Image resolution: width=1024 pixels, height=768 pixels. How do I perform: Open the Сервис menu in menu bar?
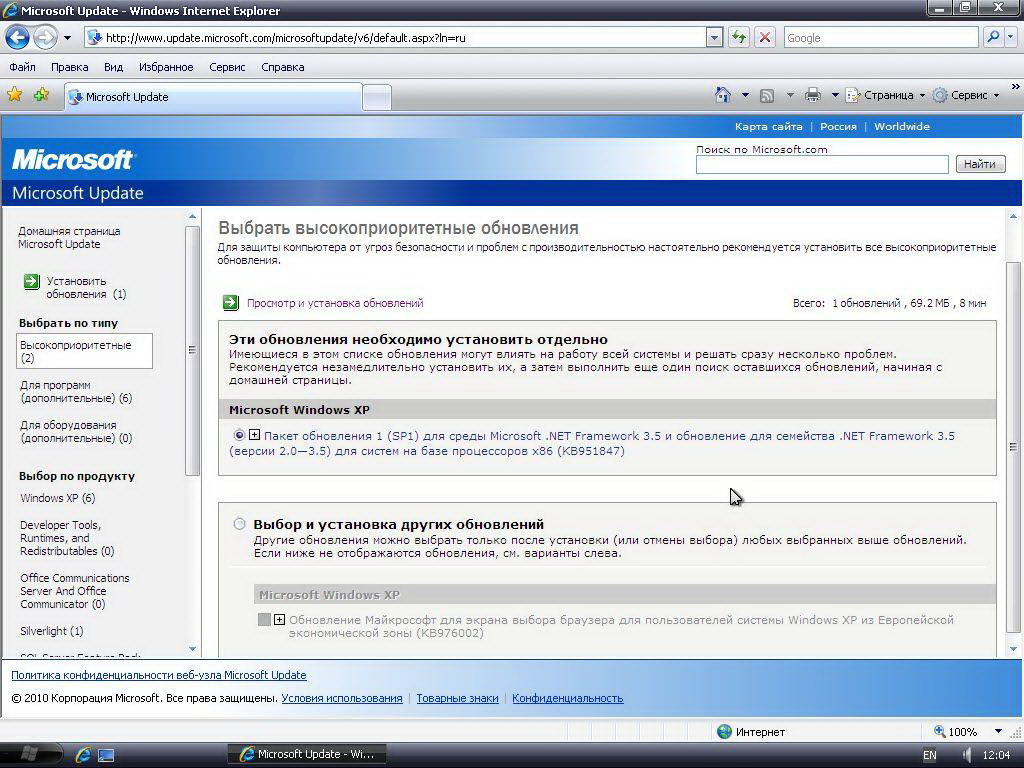coord(227,67)
